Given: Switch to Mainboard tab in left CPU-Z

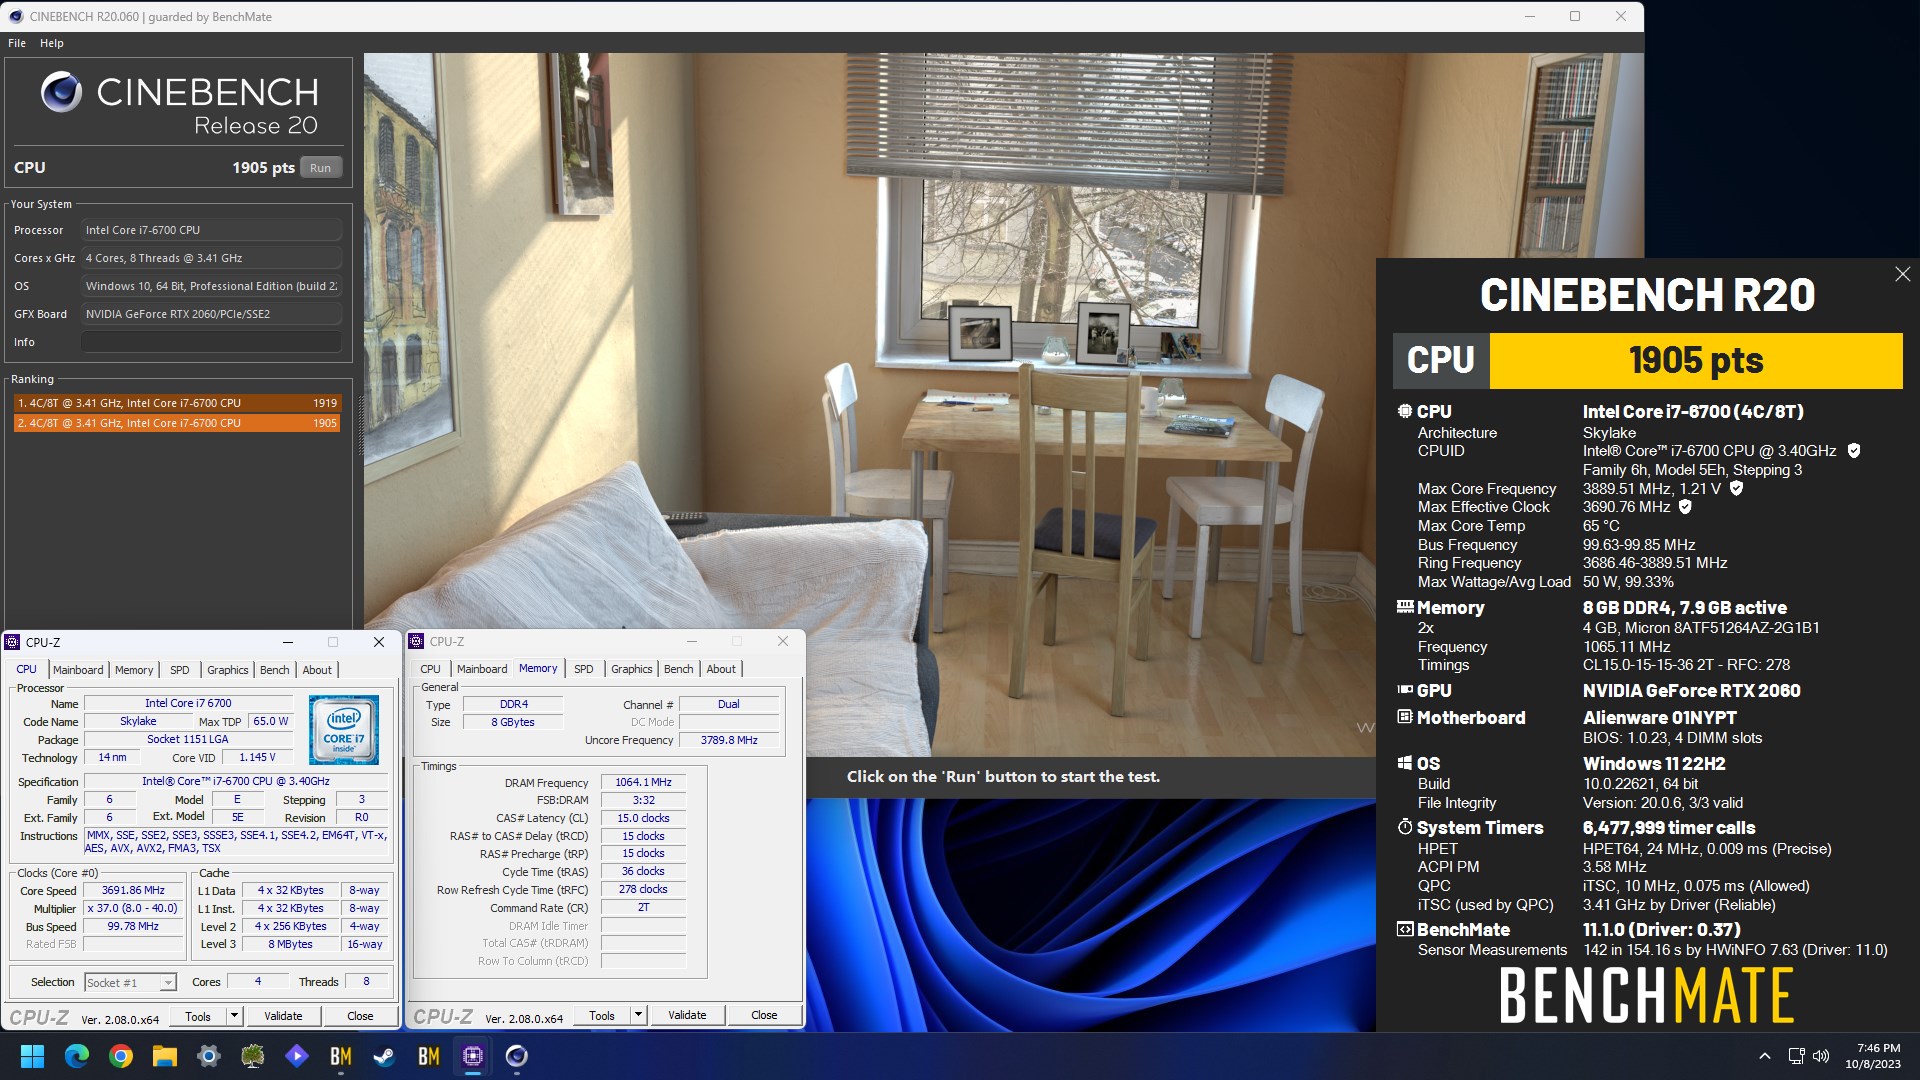Looking at the screenshot, I should (78, 670).
